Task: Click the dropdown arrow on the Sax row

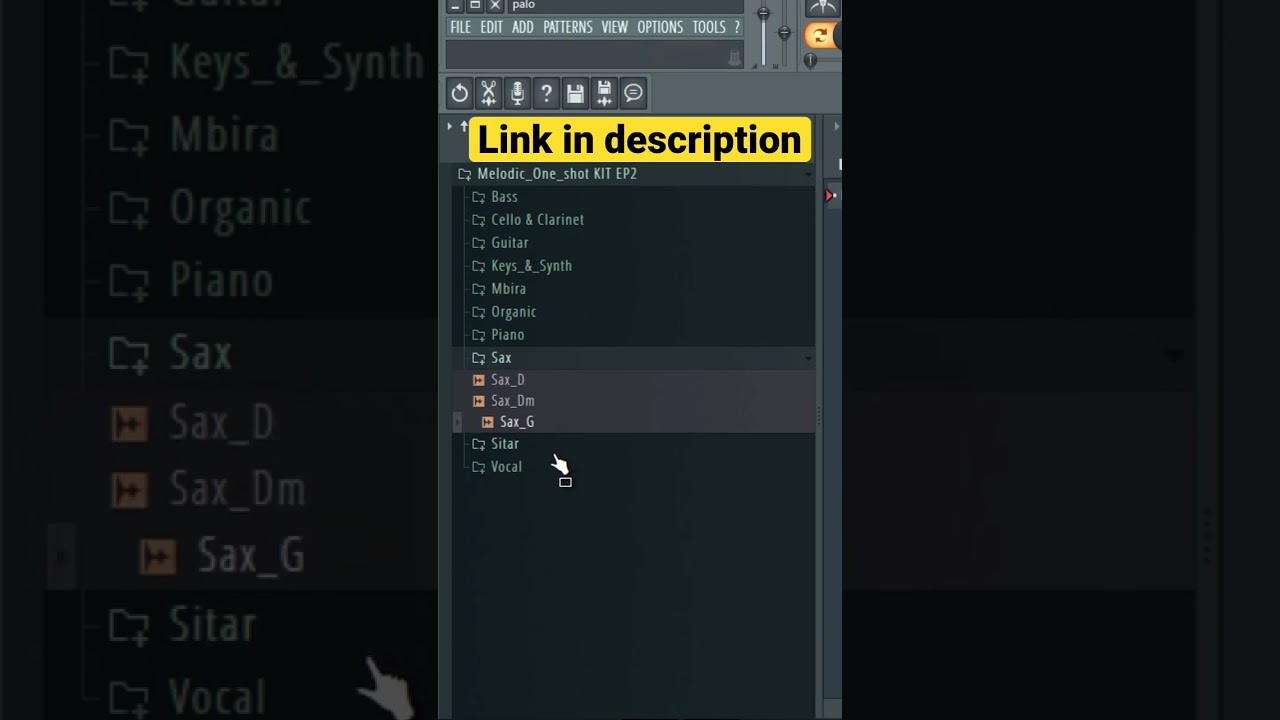Action: (808, 358)
